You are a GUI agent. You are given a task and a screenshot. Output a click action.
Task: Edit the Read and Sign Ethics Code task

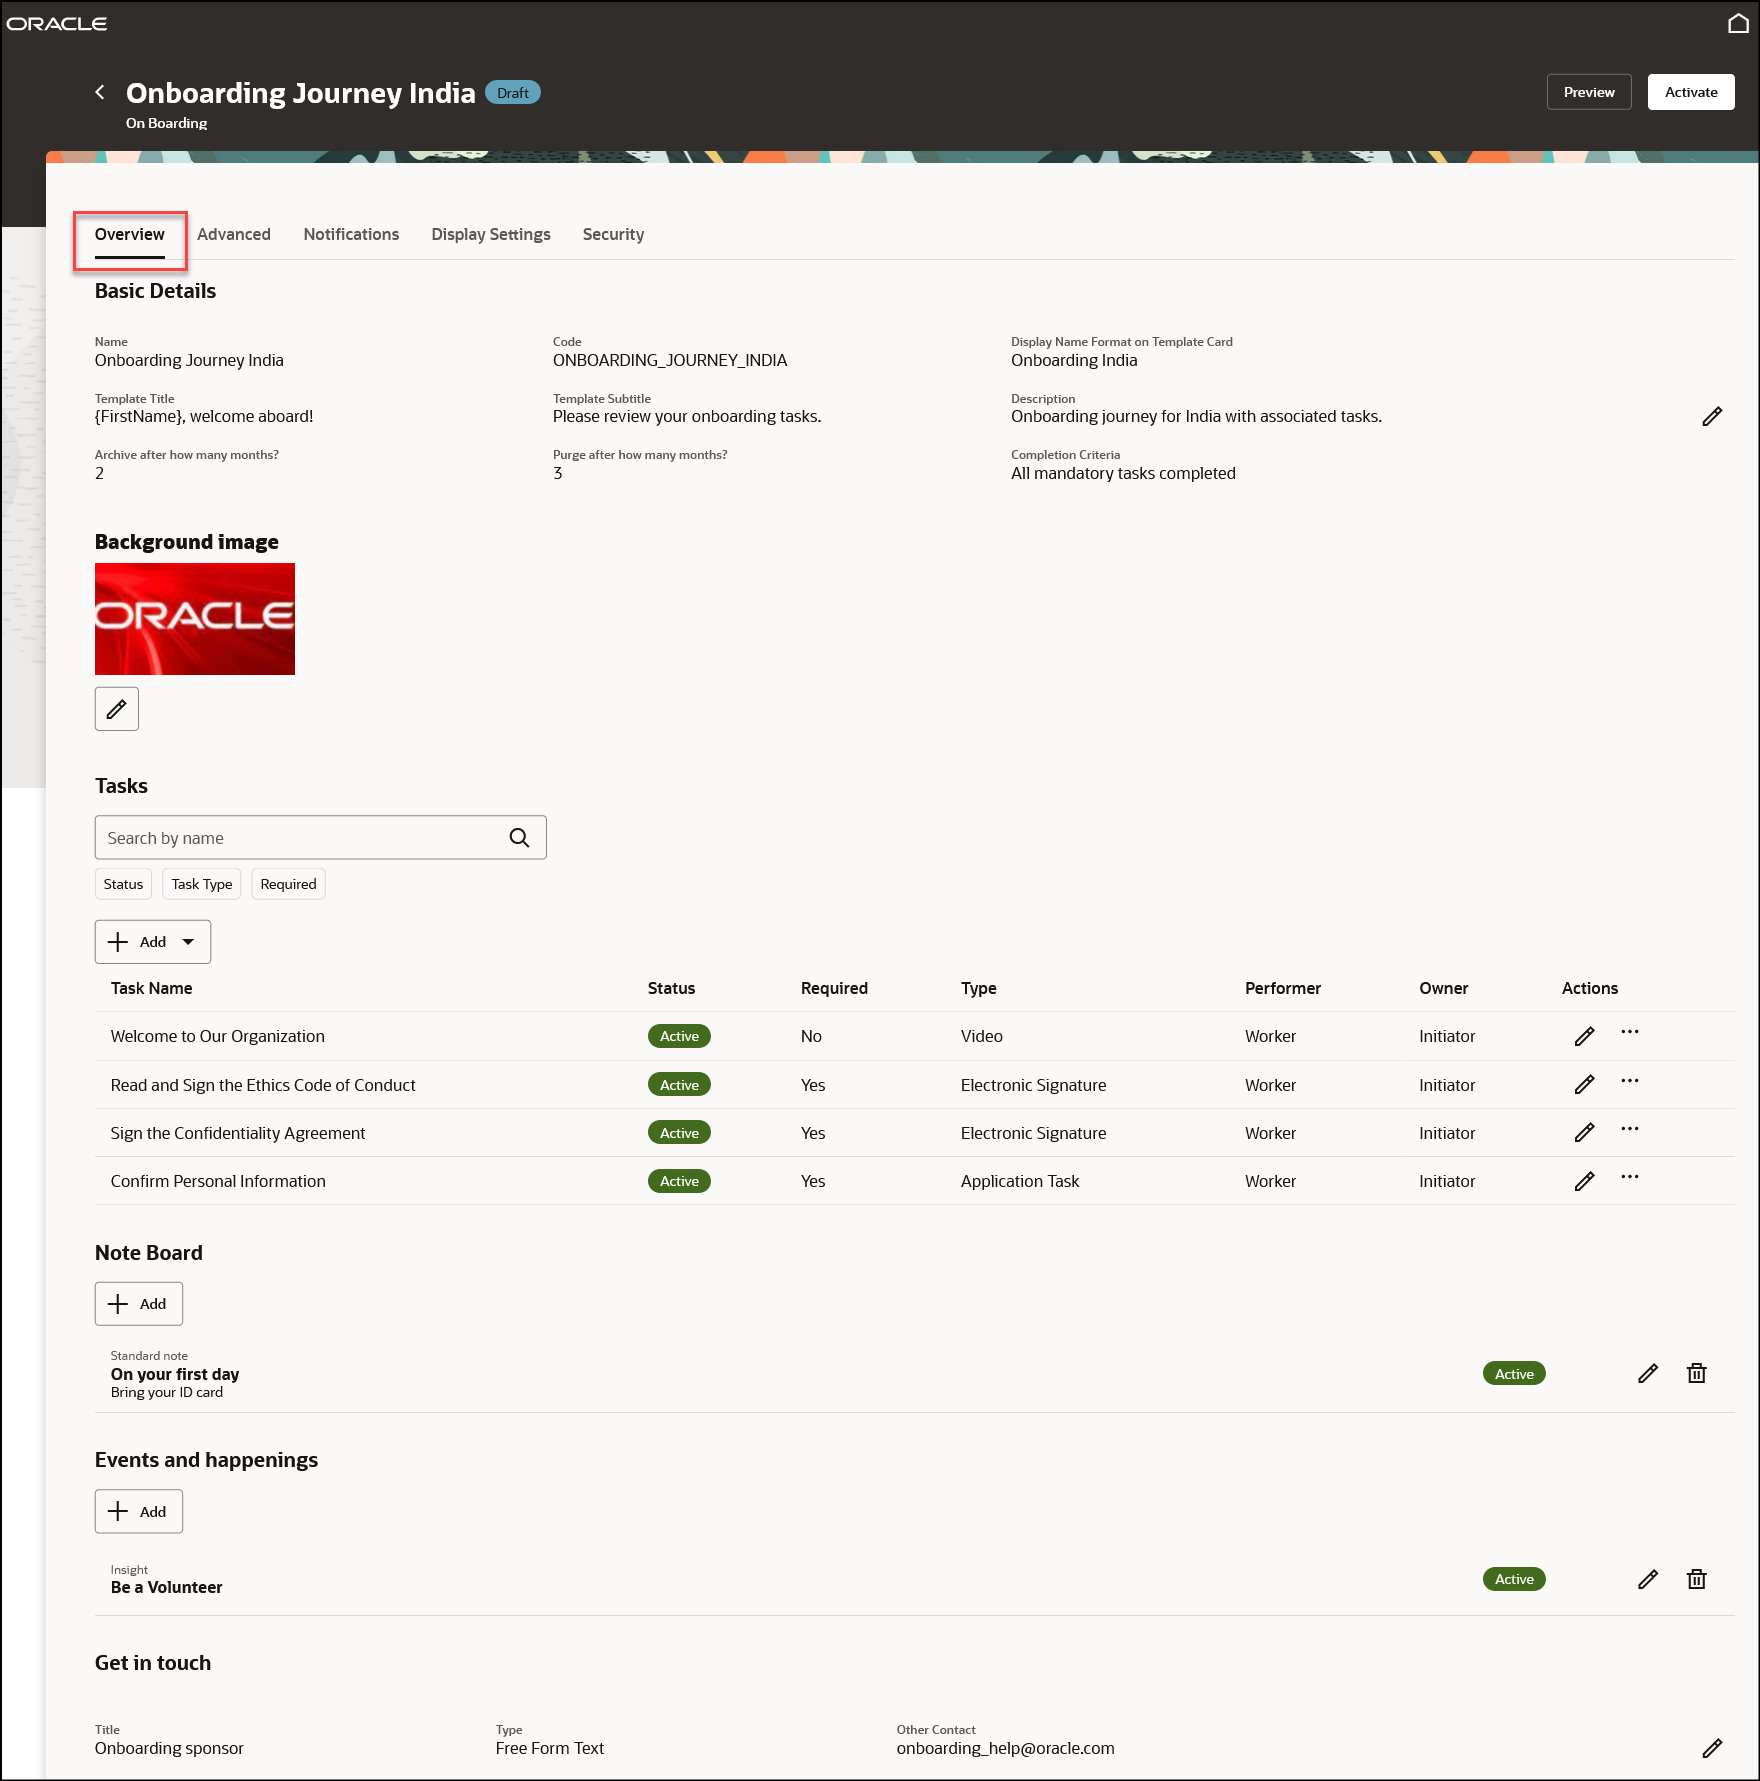click(x=1584, y=1084)
